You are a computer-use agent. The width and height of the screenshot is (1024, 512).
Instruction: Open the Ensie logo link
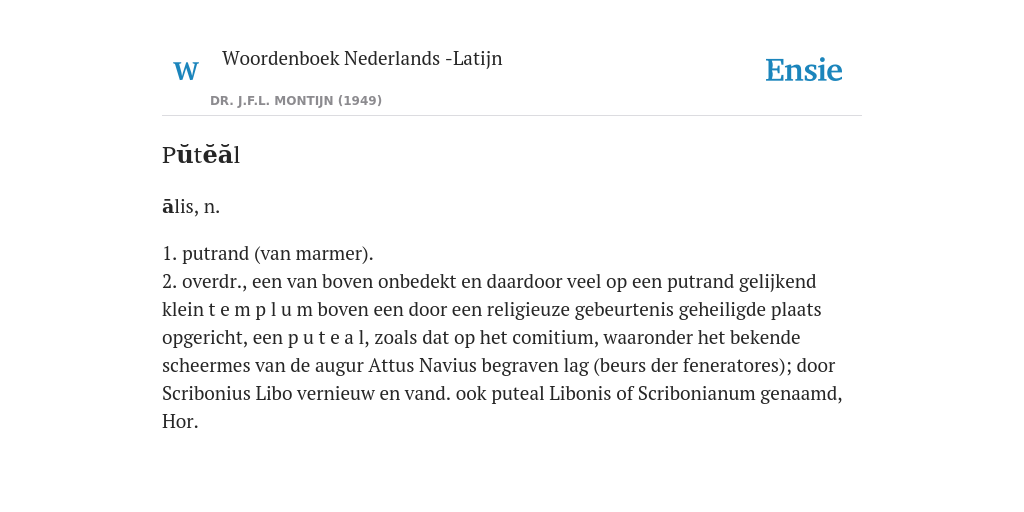click(804, 70)
